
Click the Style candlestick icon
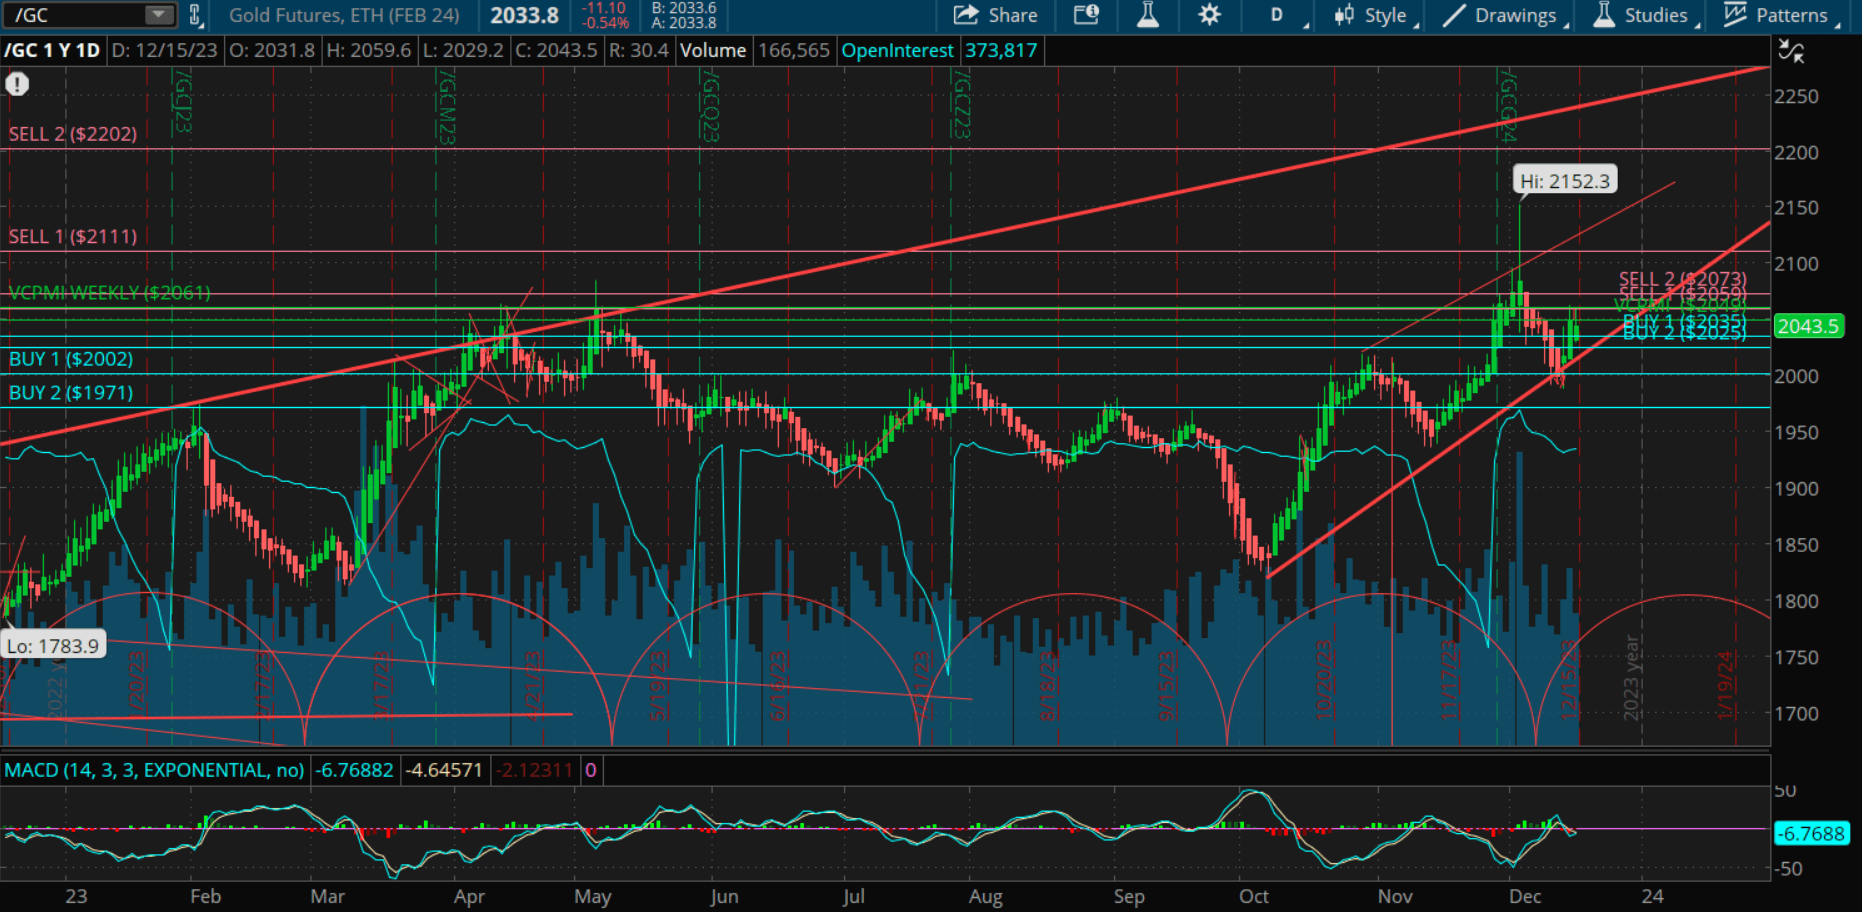coord(1345,15)
